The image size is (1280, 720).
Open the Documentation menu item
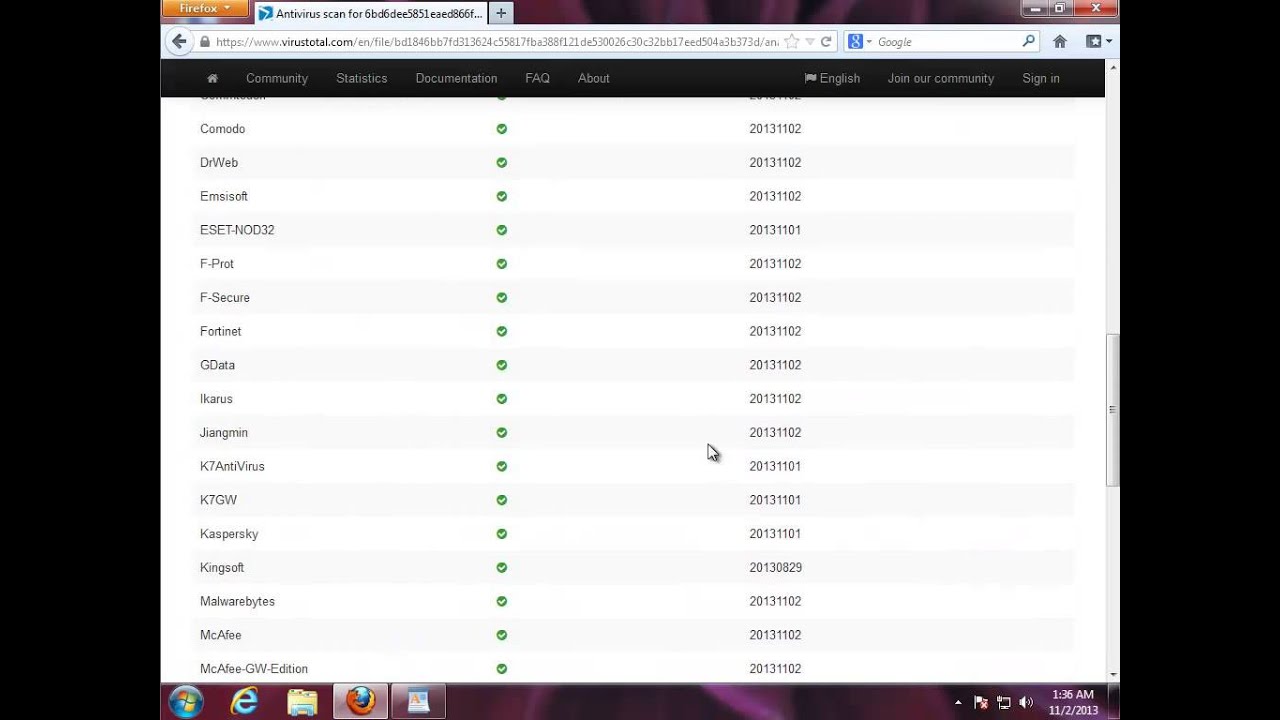[x=456, y=78]
